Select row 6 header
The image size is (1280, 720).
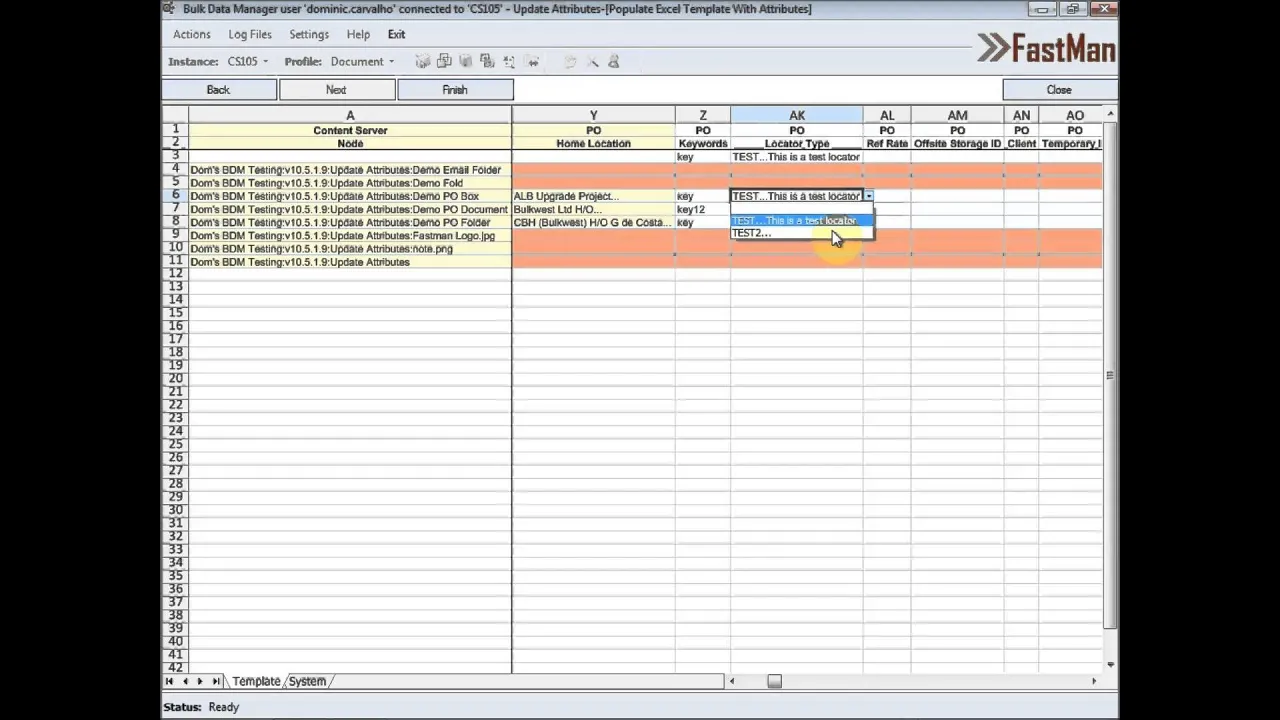175,196
